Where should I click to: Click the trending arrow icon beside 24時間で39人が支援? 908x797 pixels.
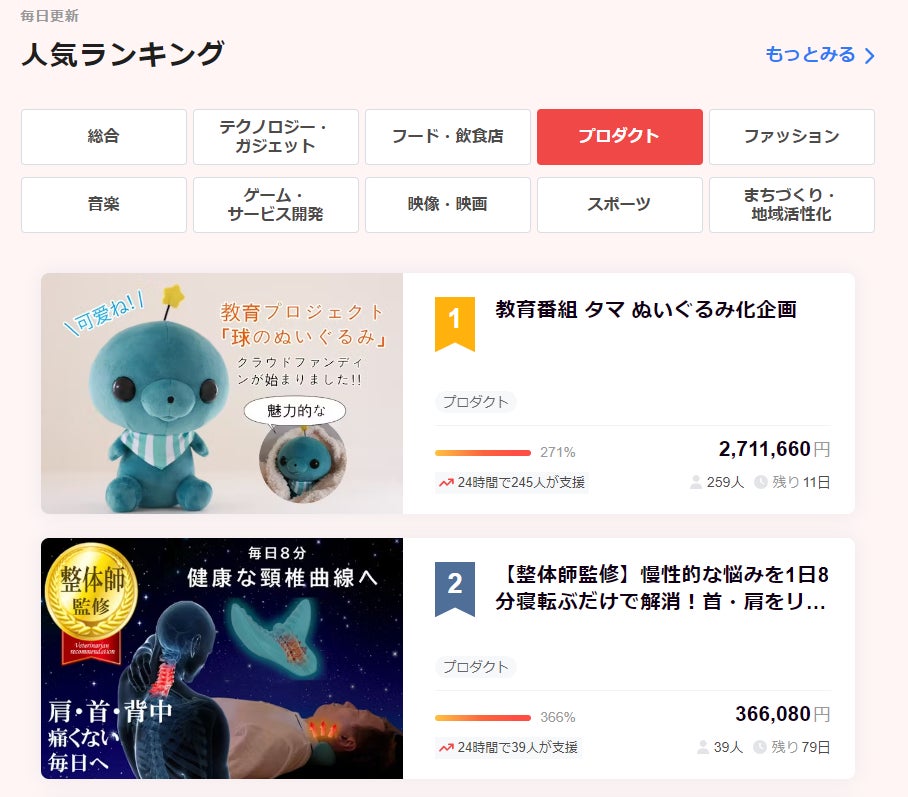coord(446,748)
